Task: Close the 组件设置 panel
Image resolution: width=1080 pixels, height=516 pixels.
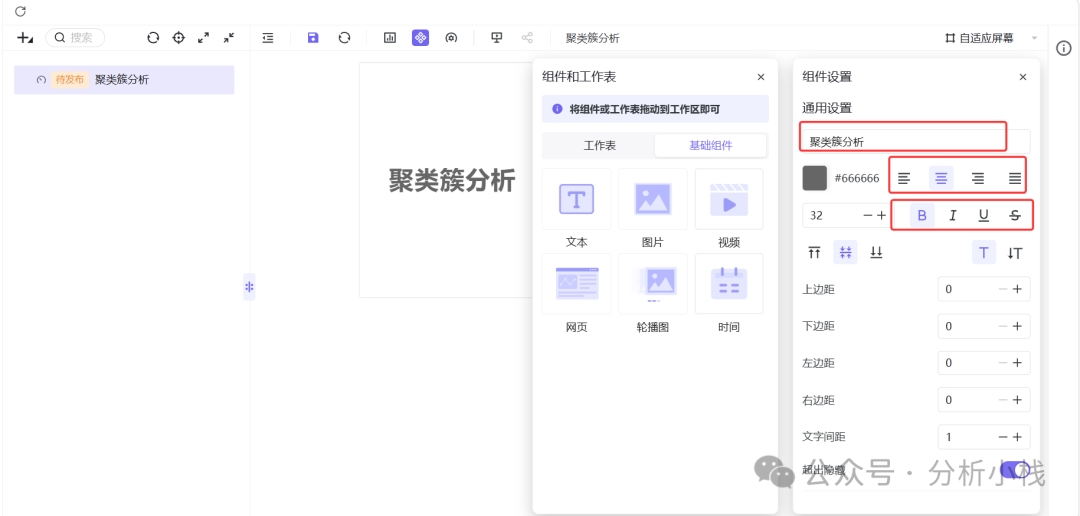Action: 1023,77
